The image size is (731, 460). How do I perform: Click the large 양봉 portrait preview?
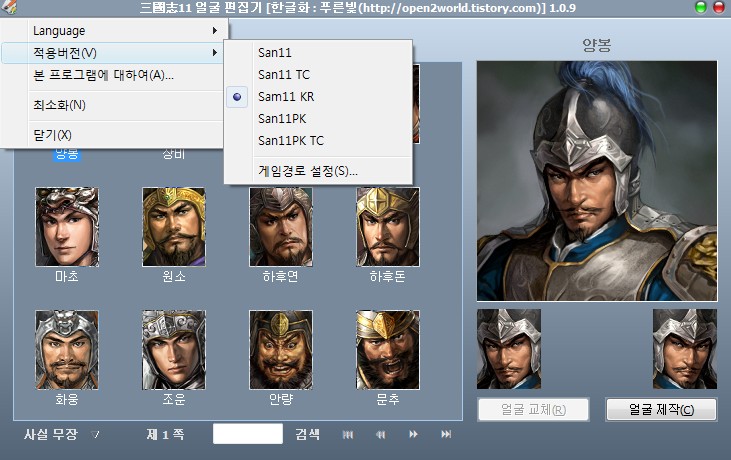[x=597, y=181]
